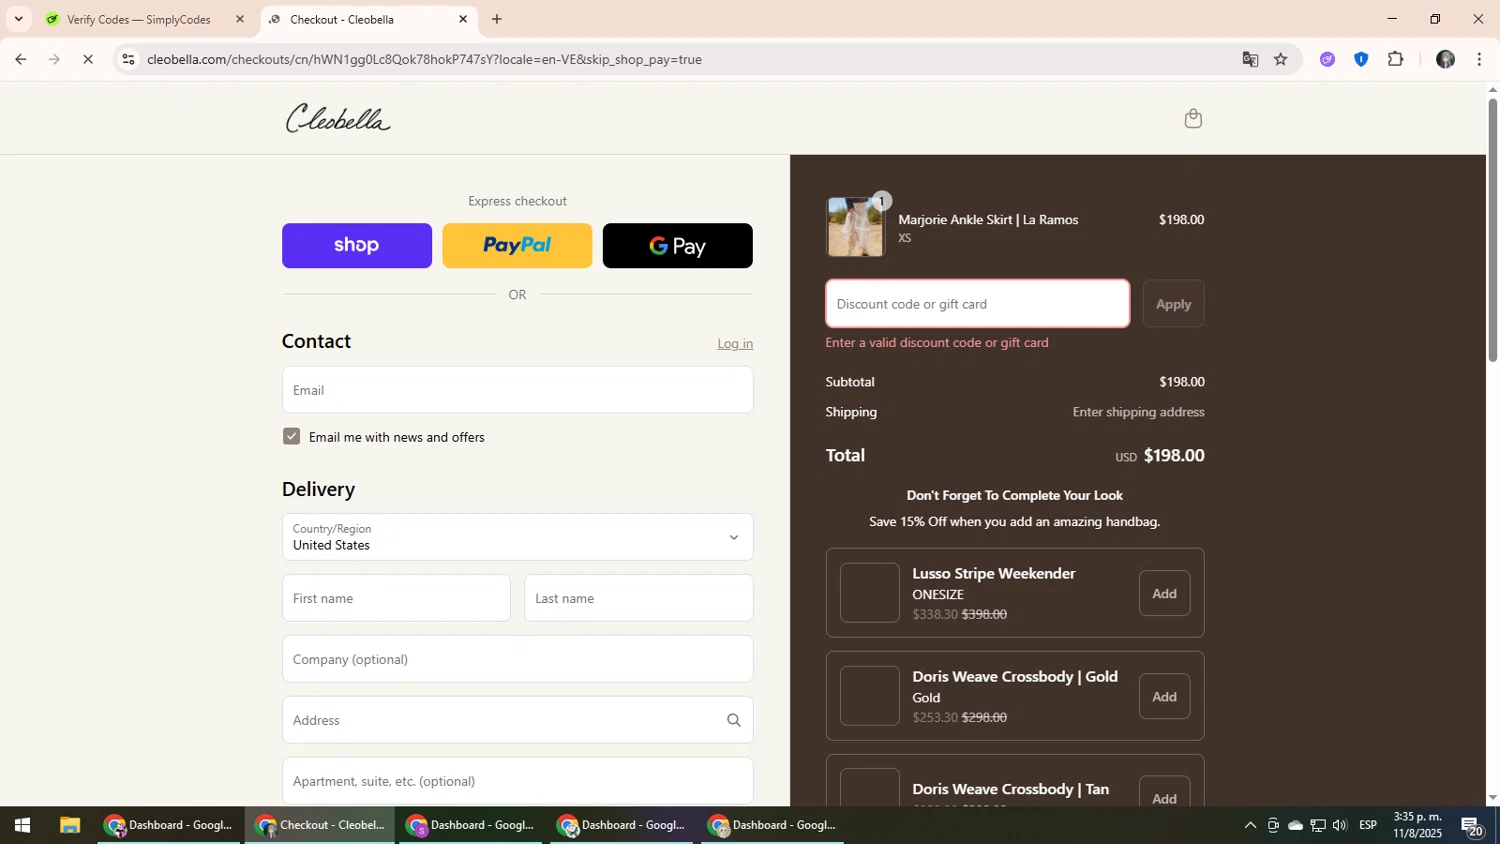Viewport: 1500px width, 844px height.
Task: Show hidden system tray icons
Action: coord(1250,826)
